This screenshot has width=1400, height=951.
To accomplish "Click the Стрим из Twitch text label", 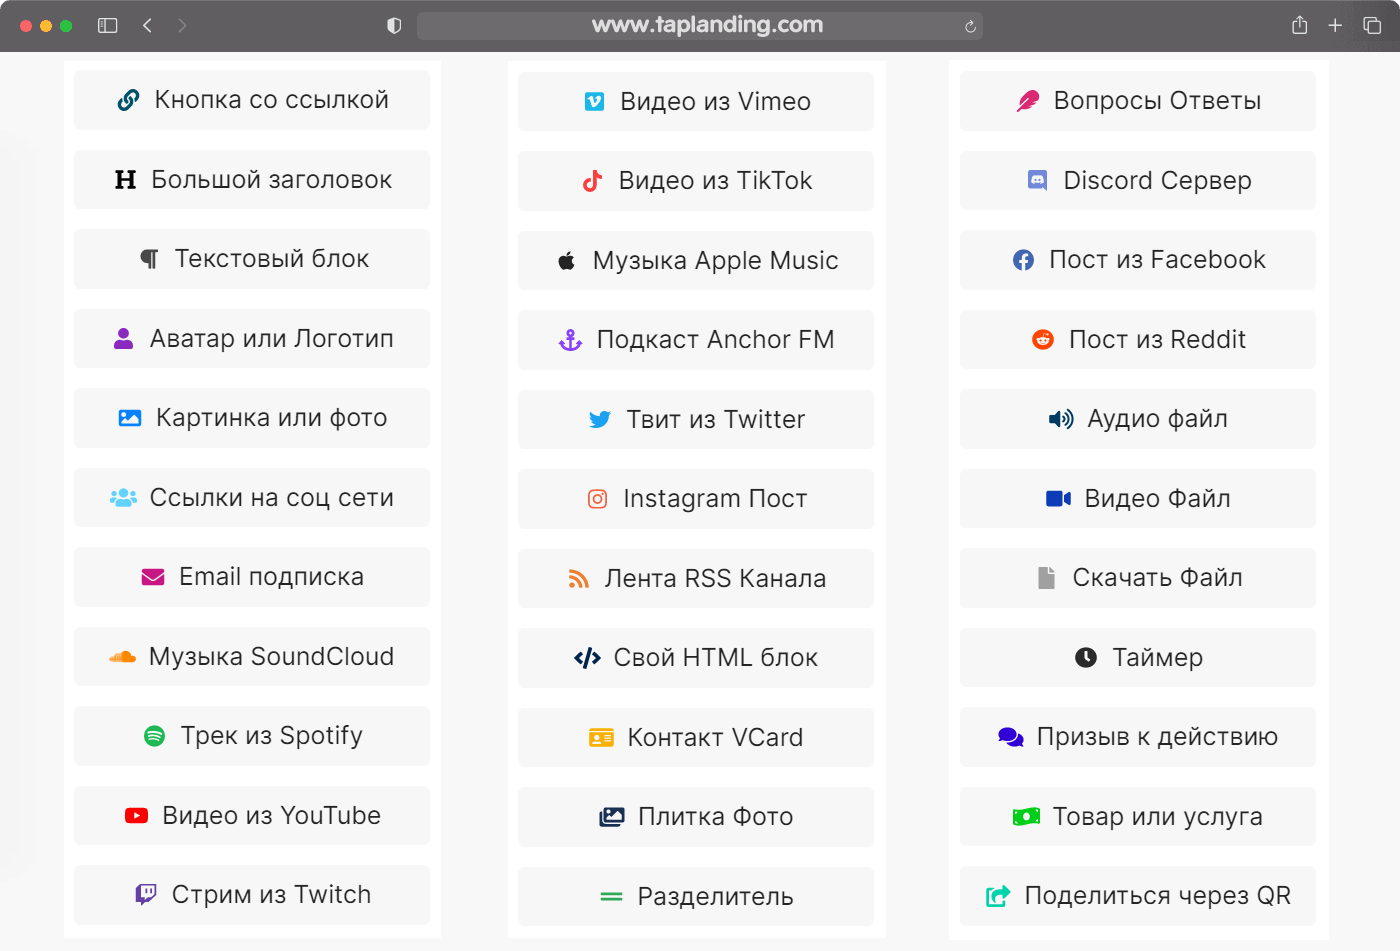I will point(271,894).
